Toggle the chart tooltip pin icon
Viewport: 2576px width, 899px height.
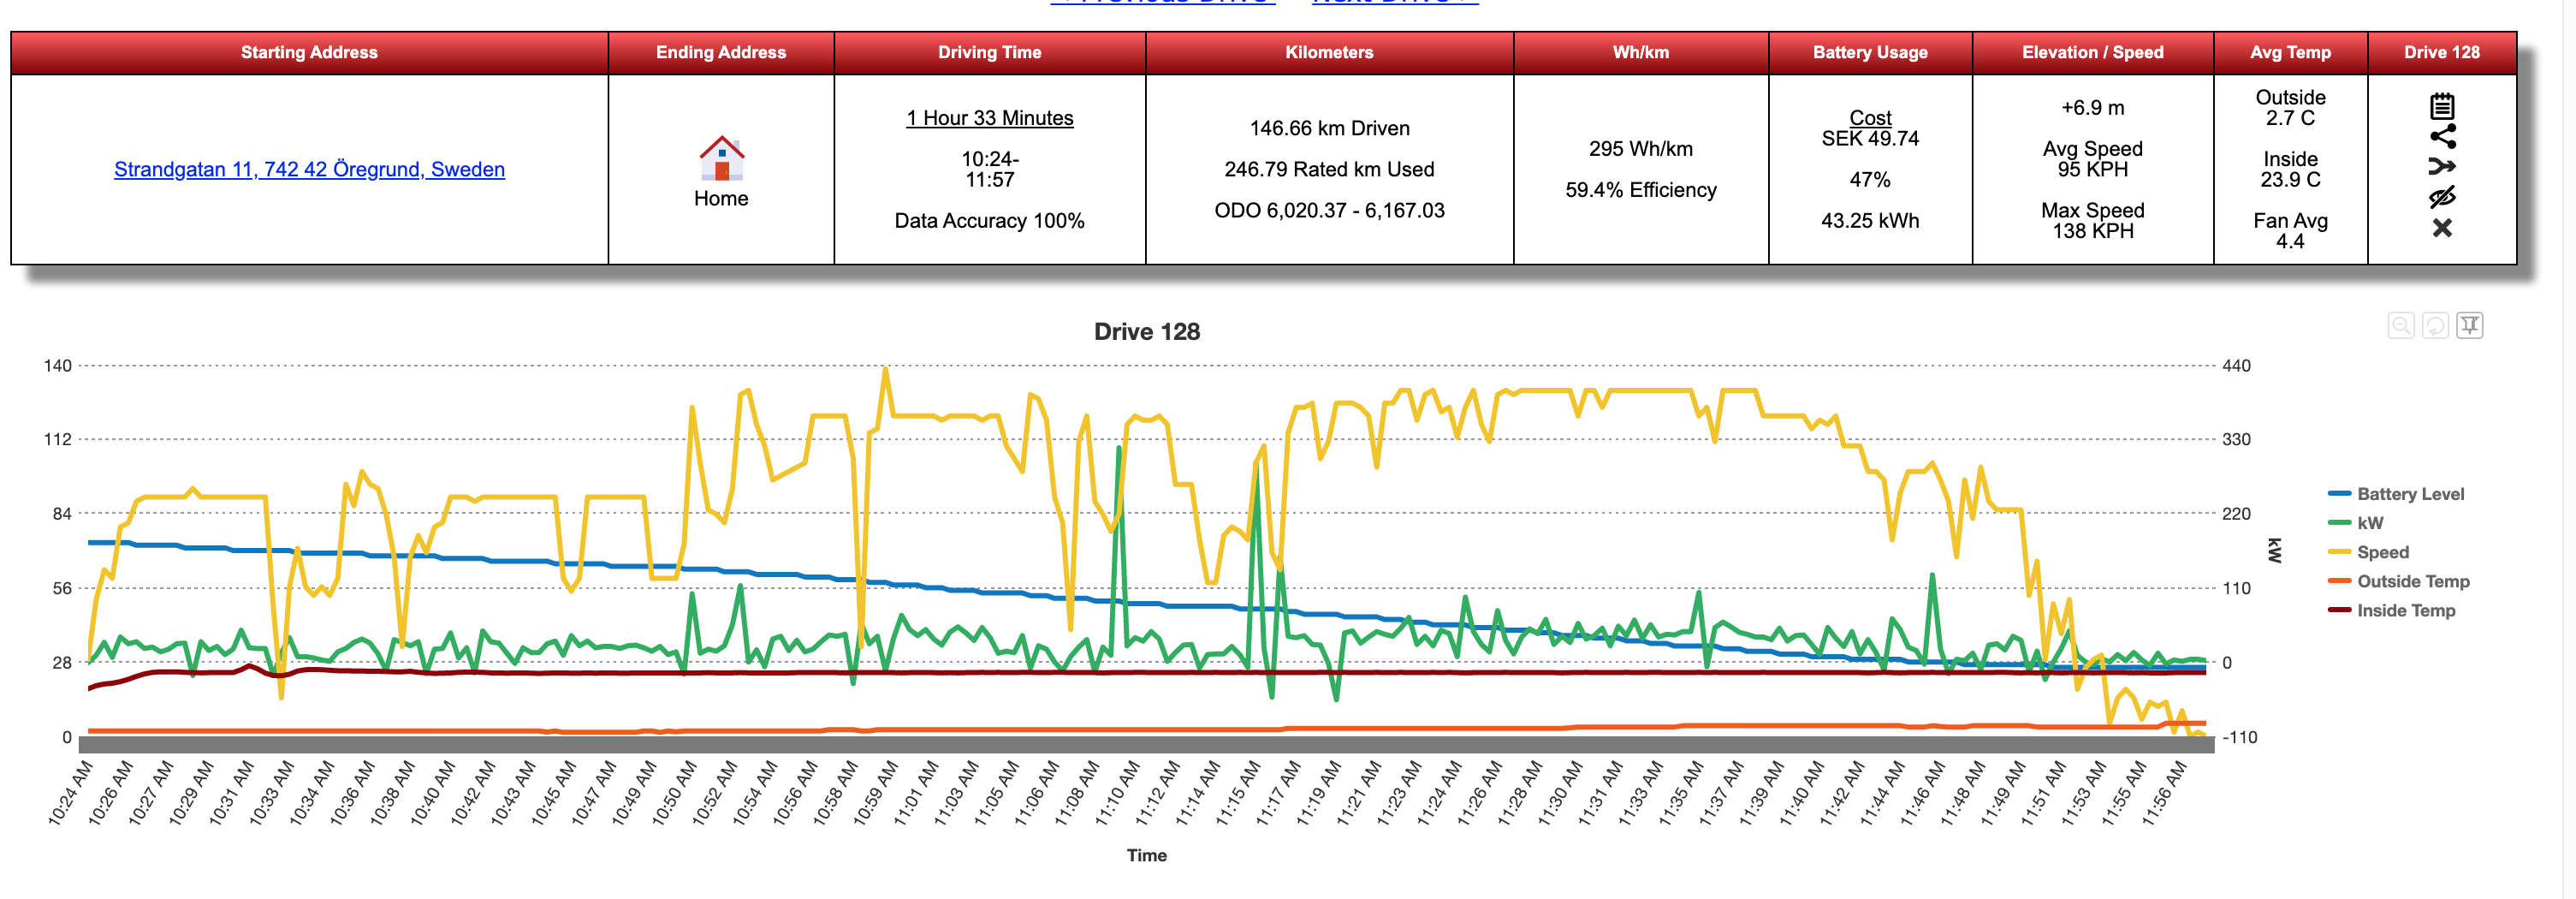(x=2470, y=325)
